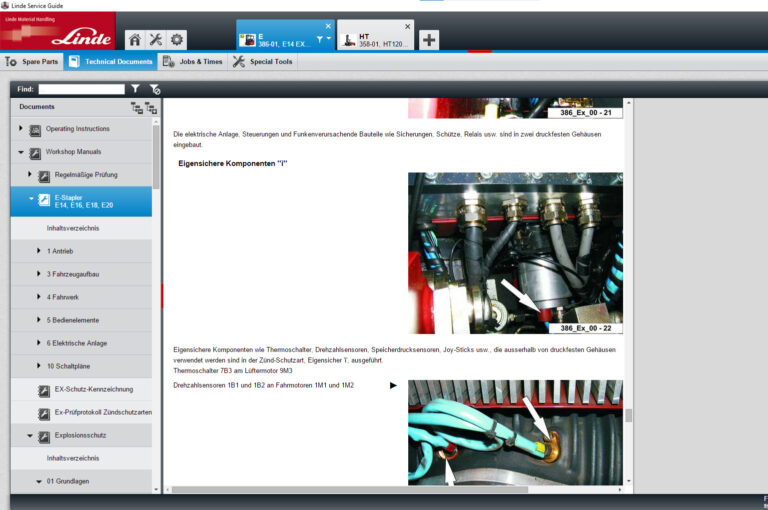Collapse E-Stapler E14, E16, E18, E20 node

[31, 199]
